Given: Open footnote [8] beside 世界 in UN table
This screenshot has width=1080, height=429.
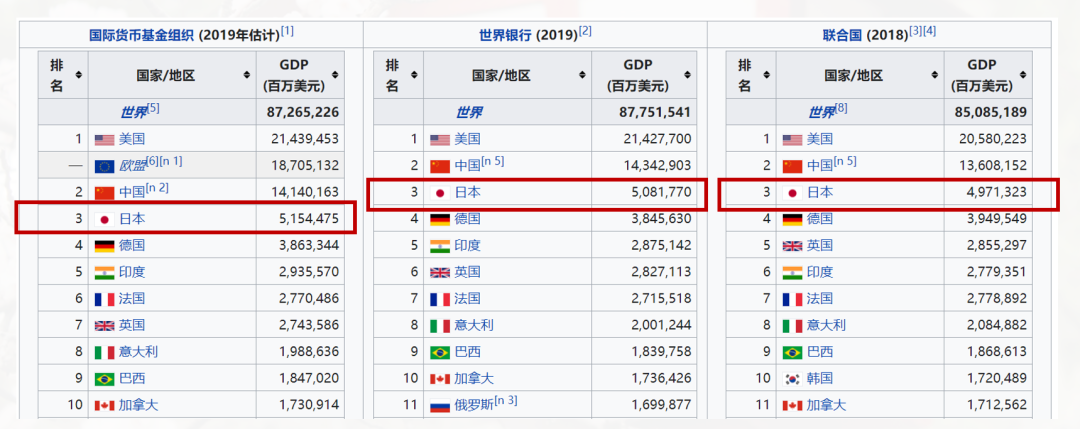Looking at the screenshot, I should [842, 108].
